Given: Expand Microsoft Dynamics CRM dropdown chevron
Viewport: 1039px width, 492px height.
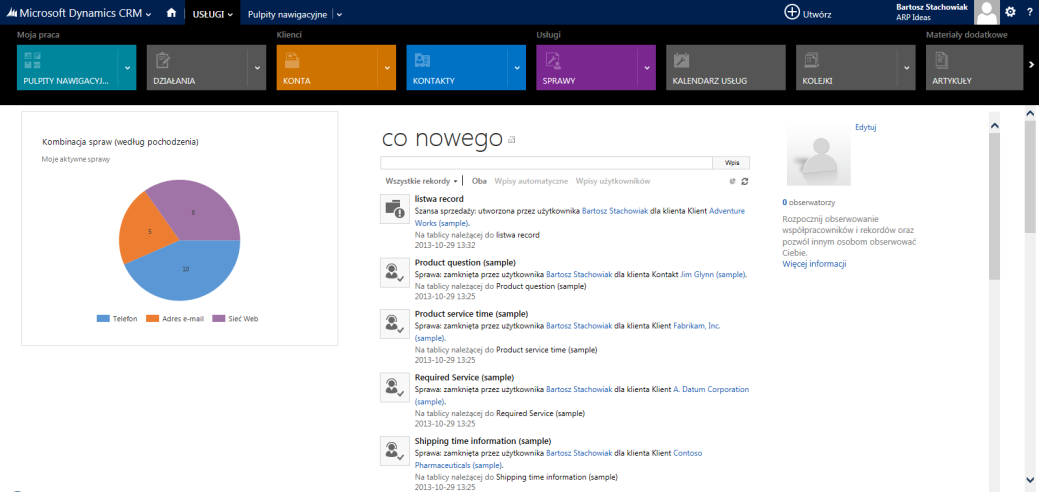Looking at the screenshot, I should [148, 14].
